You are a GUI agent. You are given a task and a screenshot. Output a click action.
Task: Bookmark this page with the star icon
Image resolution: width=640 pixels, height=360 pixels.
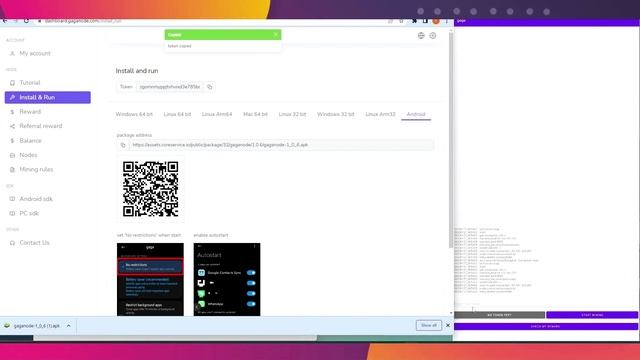(x=402, y=21)
